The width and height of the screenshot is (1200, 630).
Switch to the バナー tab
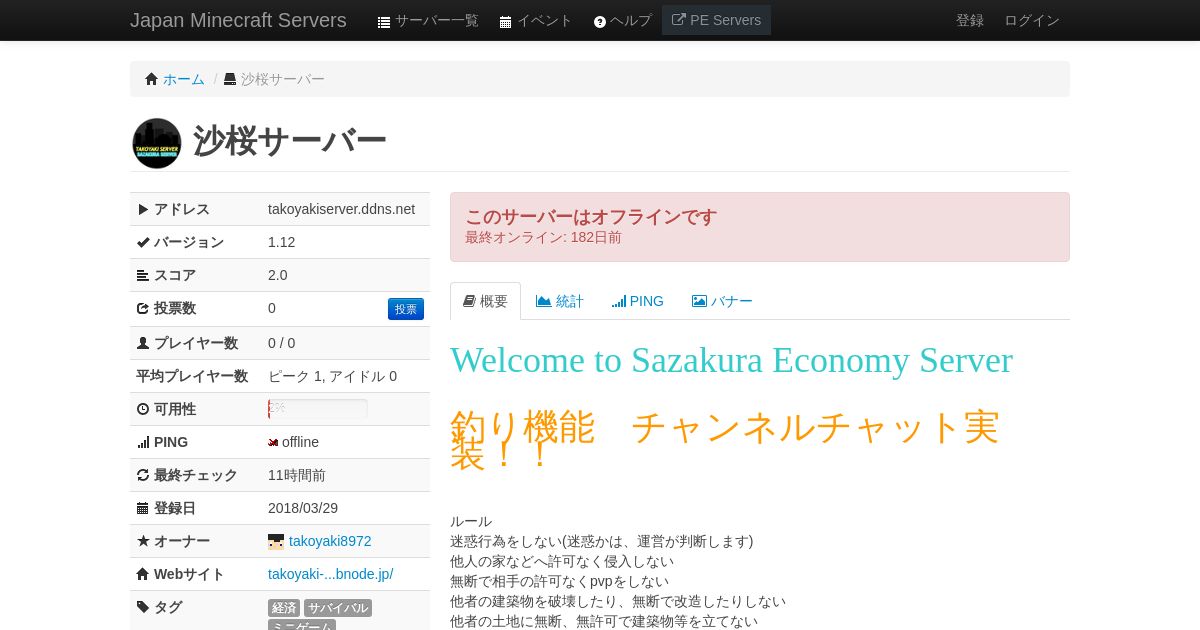tap(722, 301)
